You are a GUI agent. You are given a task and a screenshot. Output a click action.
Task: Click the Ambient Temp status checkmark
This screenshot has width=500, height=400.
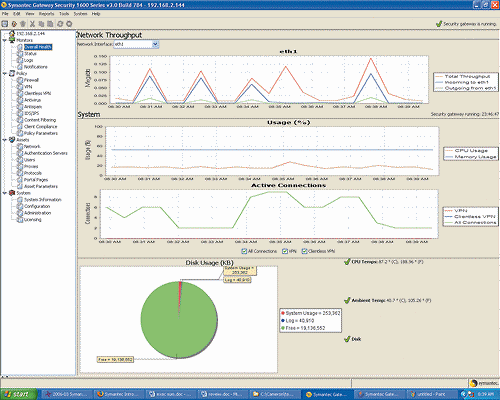tap(347, 300)
